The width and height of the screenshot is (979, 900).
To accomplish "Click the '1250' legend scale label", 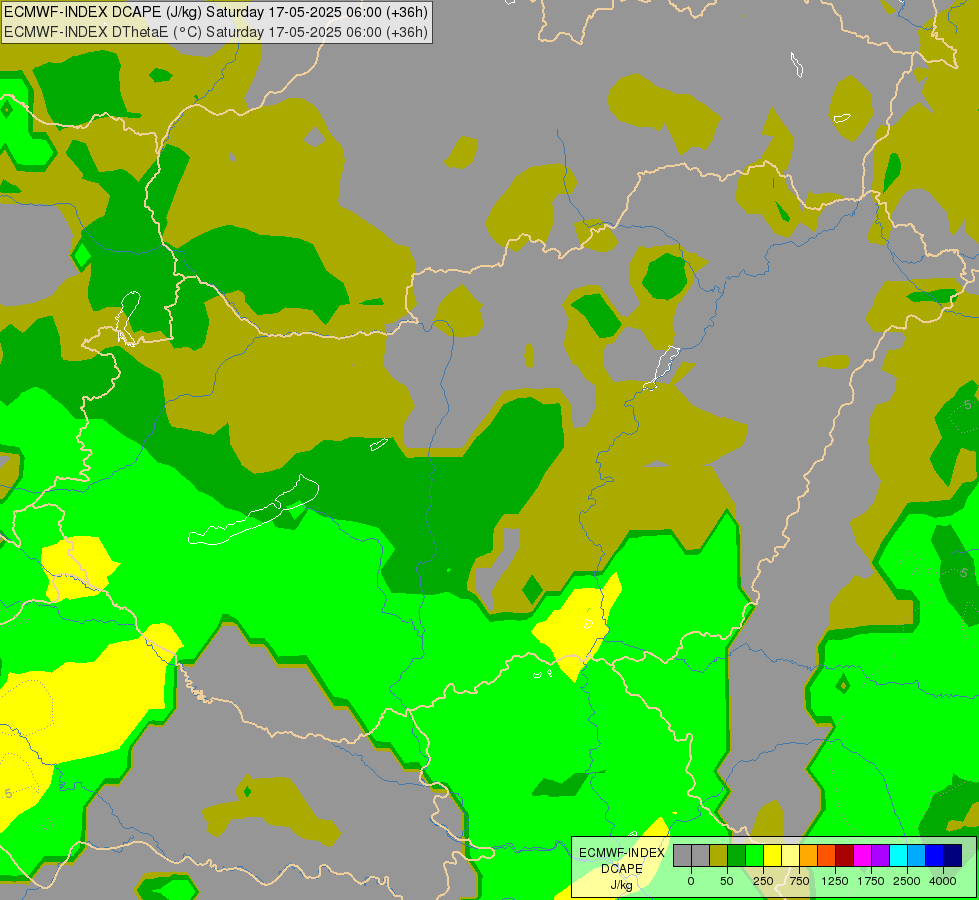I will pyautogui.click(x=835, y=881).
